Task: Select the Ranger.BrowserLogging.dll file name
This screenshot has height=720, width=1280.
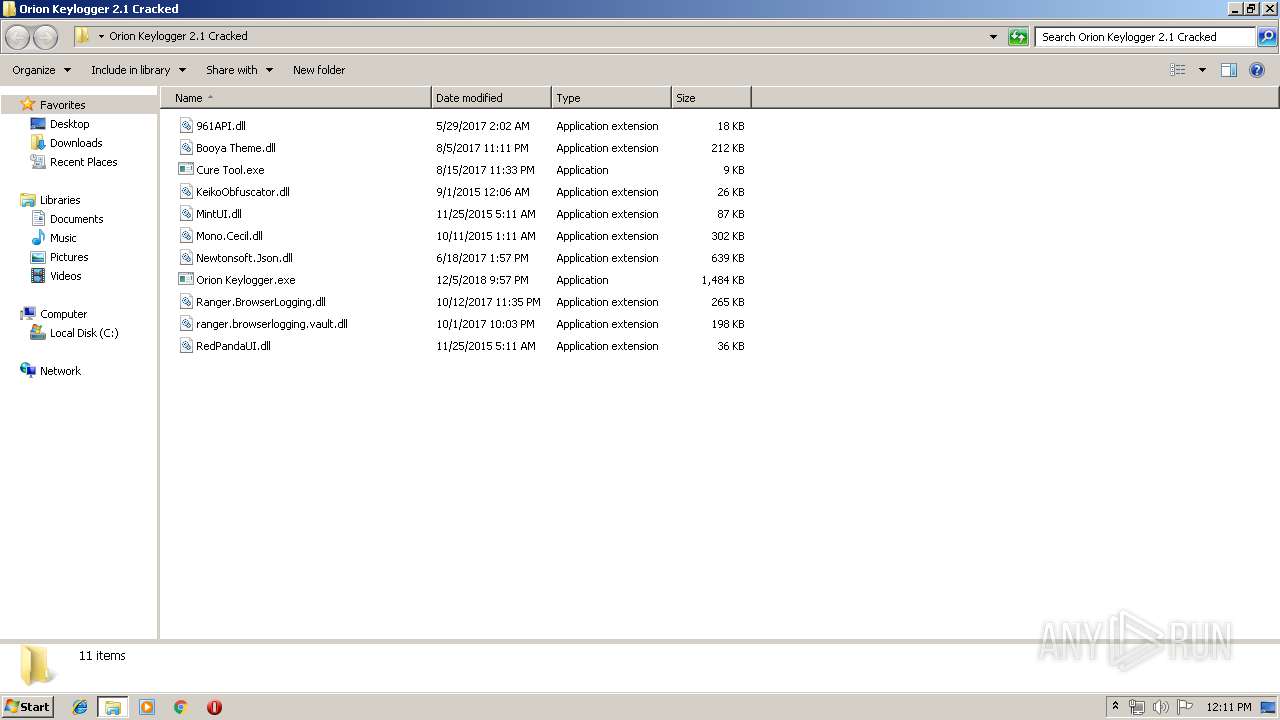Action: [x=261, y=302]
